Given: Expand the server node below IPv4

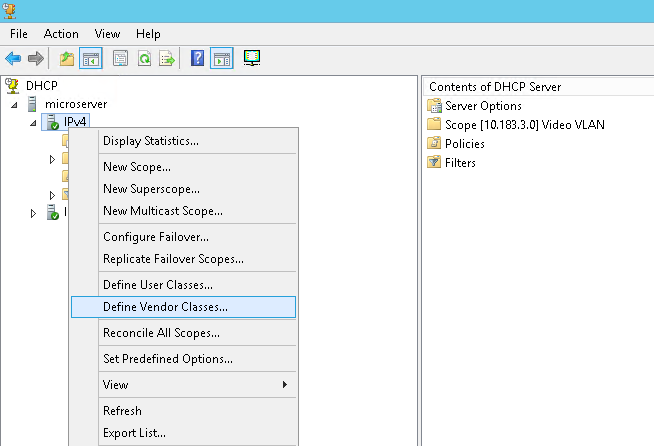Looking at the screenshot, I should 33,214.
